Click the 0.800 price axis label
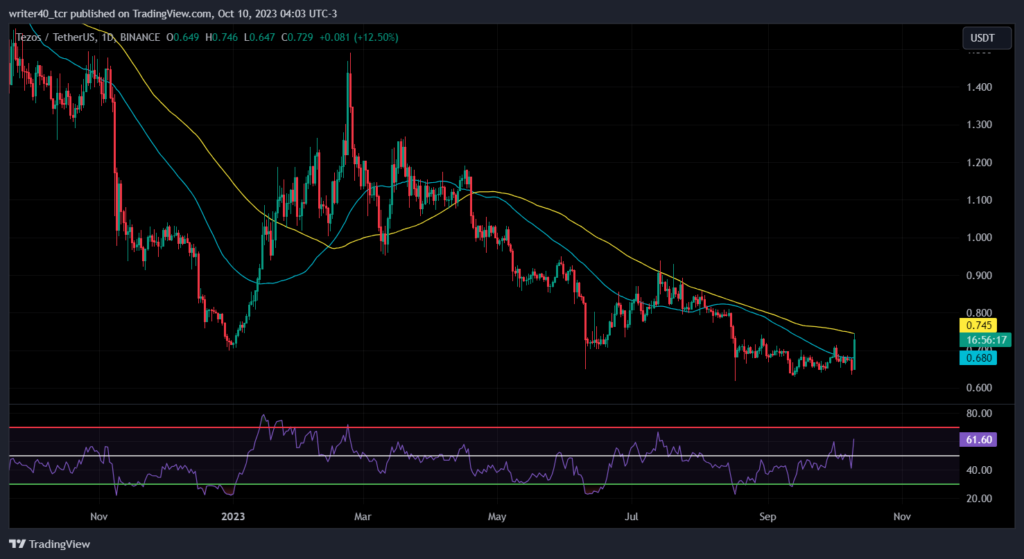Viewport: 1024px width, 559px height. [979, 312]
